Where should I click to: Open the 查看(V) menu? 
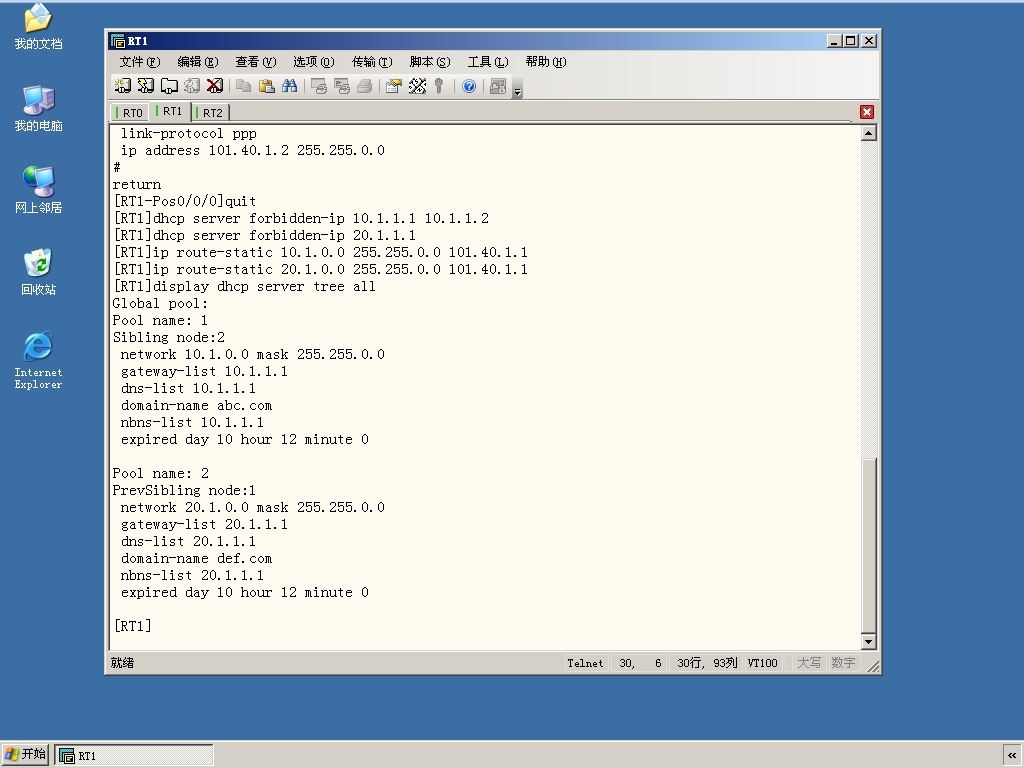point(256,62)
